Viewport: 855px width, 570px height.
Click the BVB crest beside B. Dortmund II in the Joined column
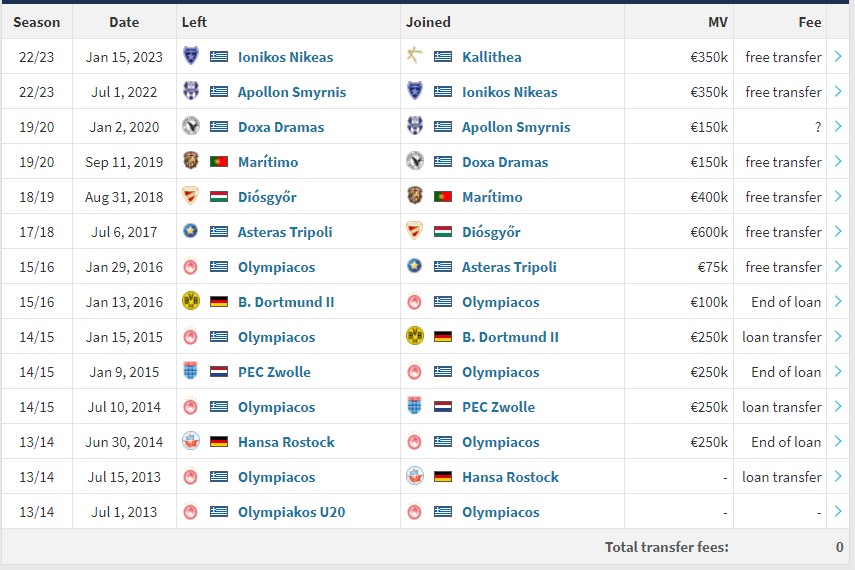pos(414,336)
